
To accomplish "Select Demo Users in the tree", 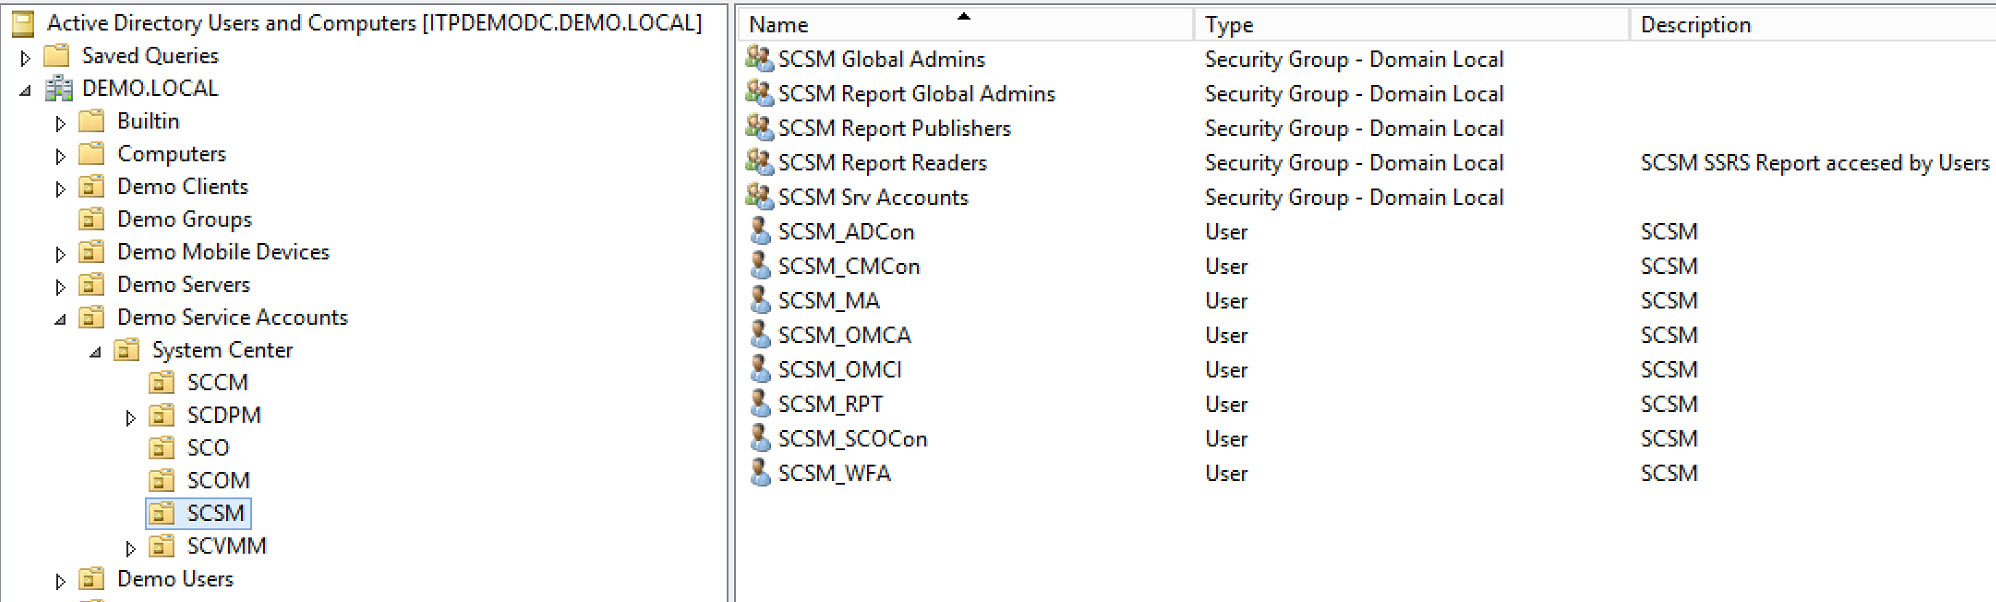I will [175, 580].
